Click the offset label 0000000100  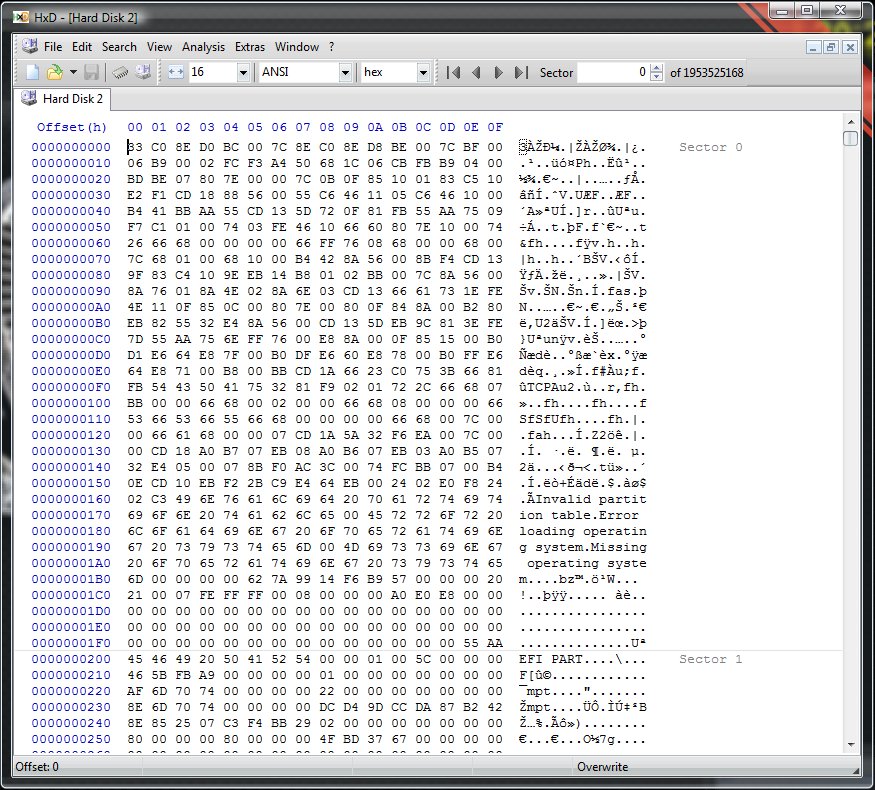pyautogui.click(x=71, y=403)
